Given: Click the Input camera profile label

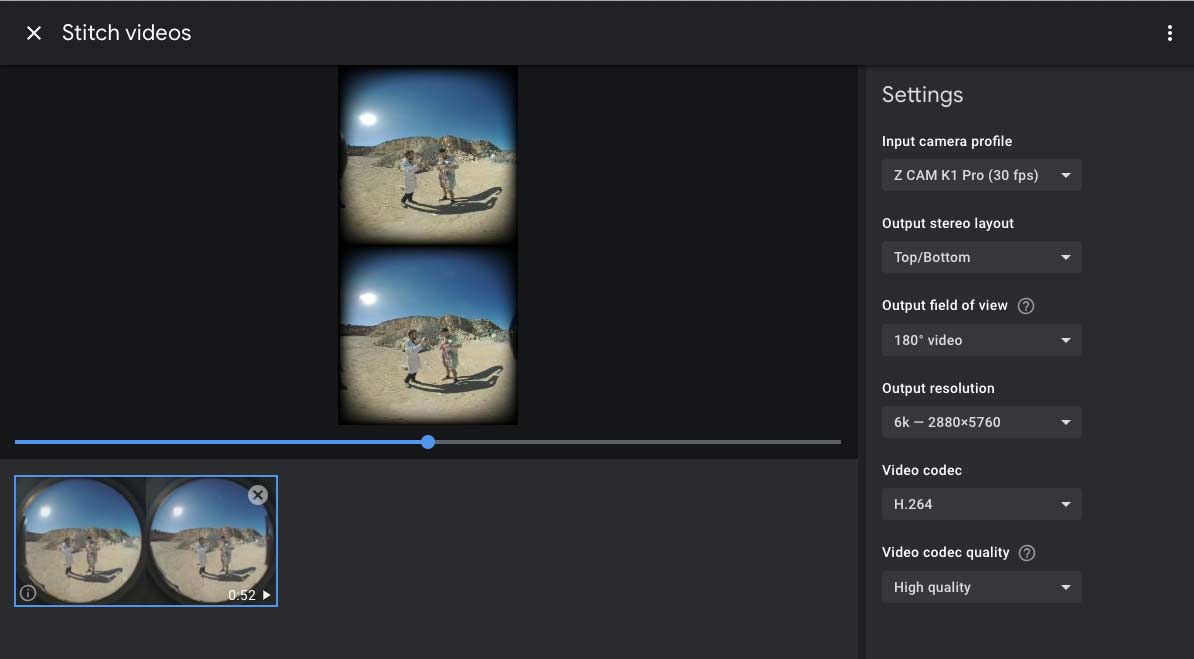Looking at the screenshot, I should click(947, 141).
